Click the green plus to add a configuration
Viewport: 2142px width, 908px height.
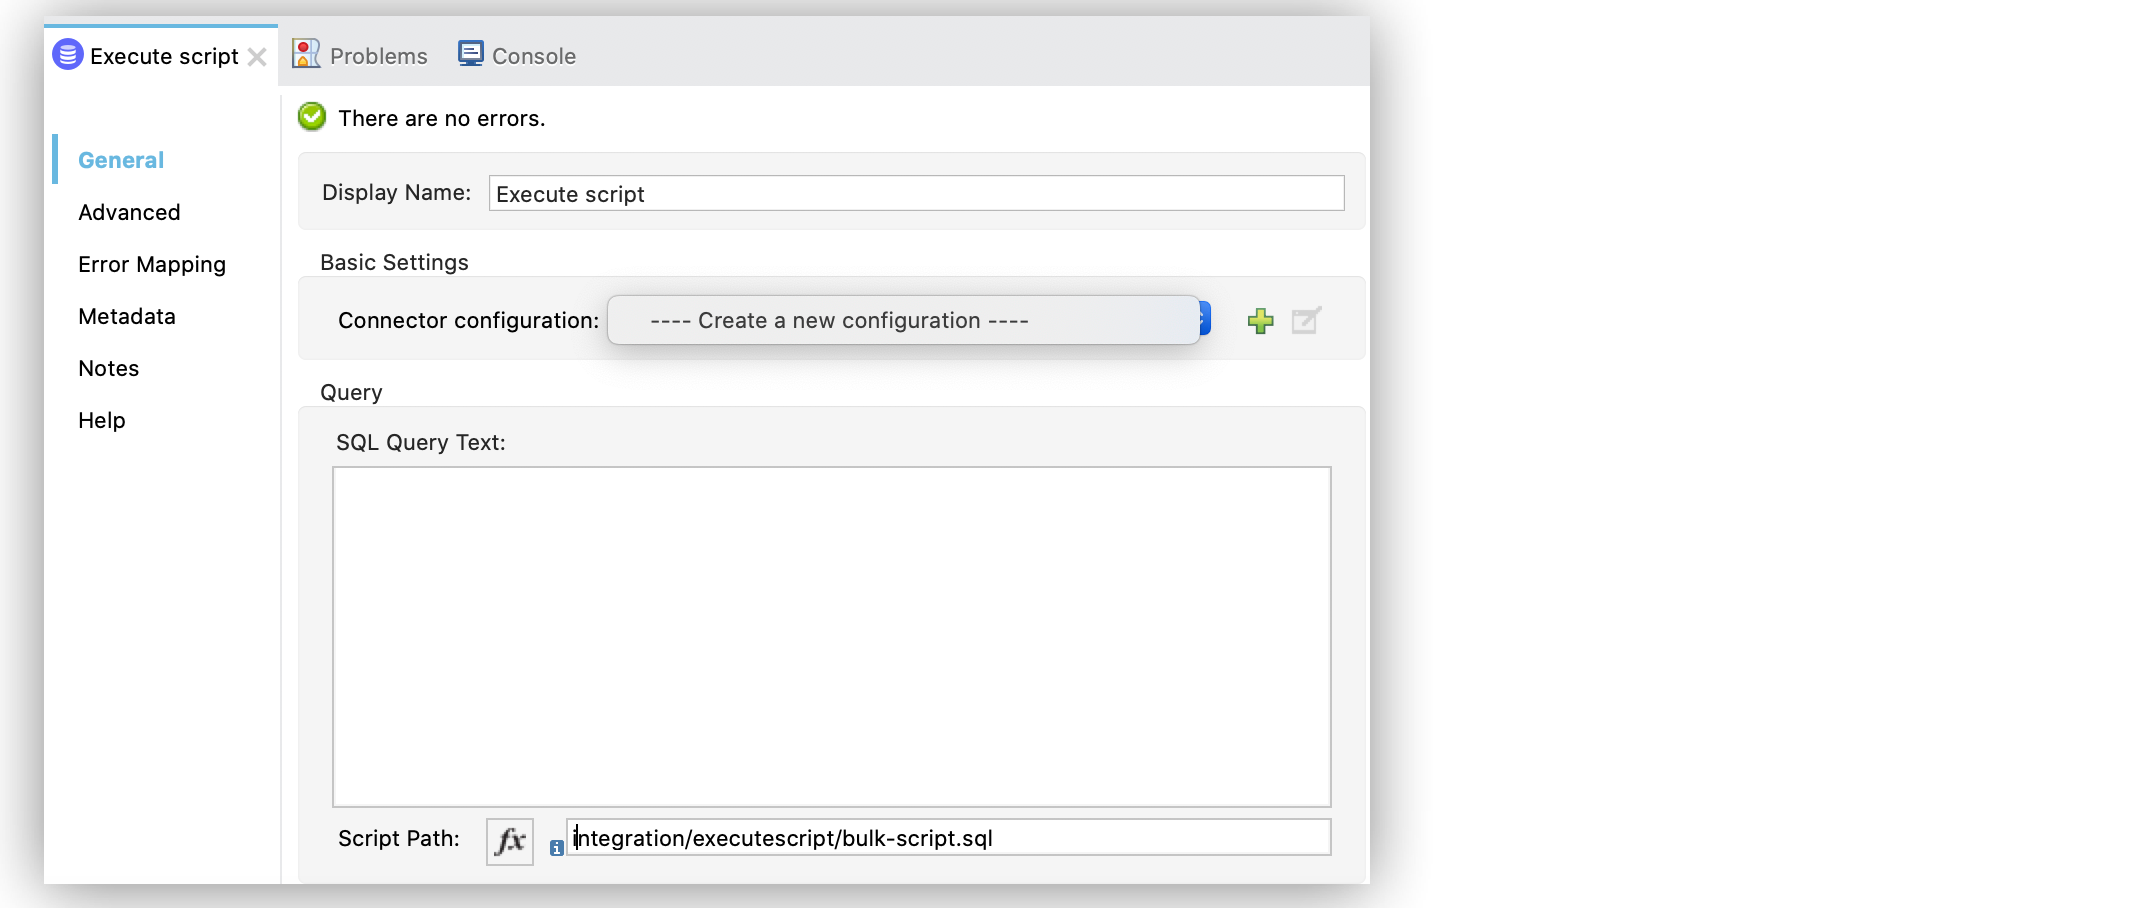[x=1260, y=320]
